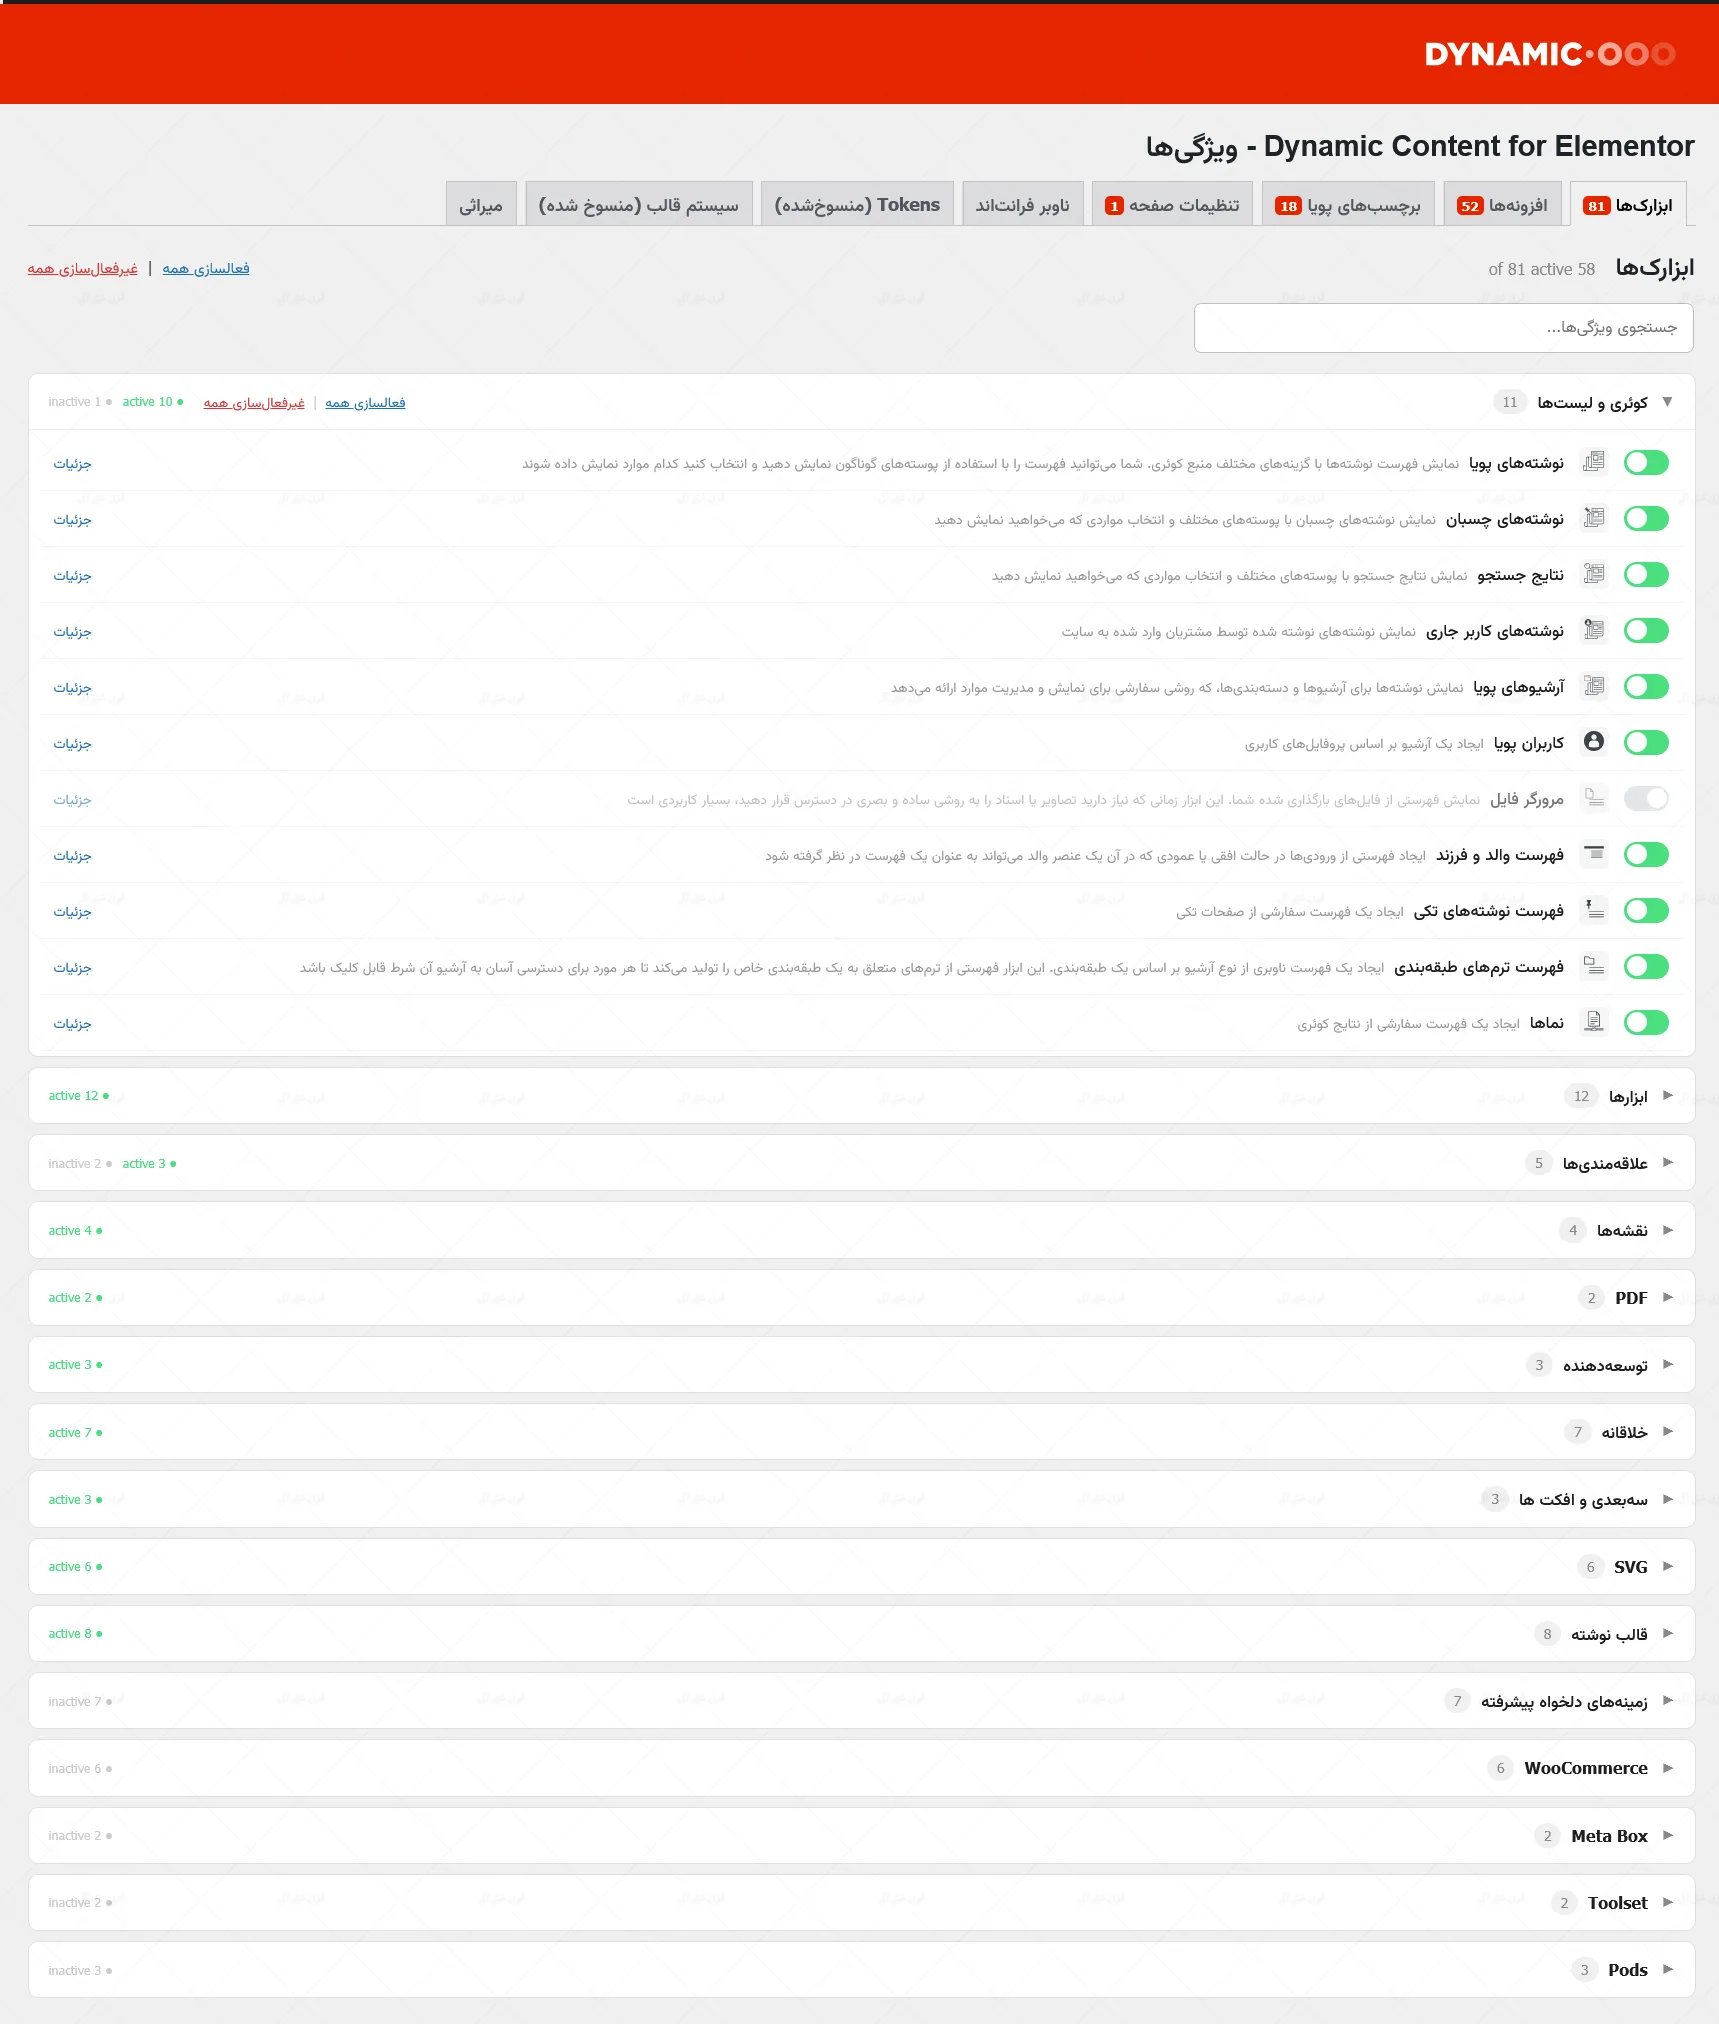The height and width of the screenshot is (2024, 1719).
Task: Click the icon beside نتایج جستجو widget
Action: 1594,574
